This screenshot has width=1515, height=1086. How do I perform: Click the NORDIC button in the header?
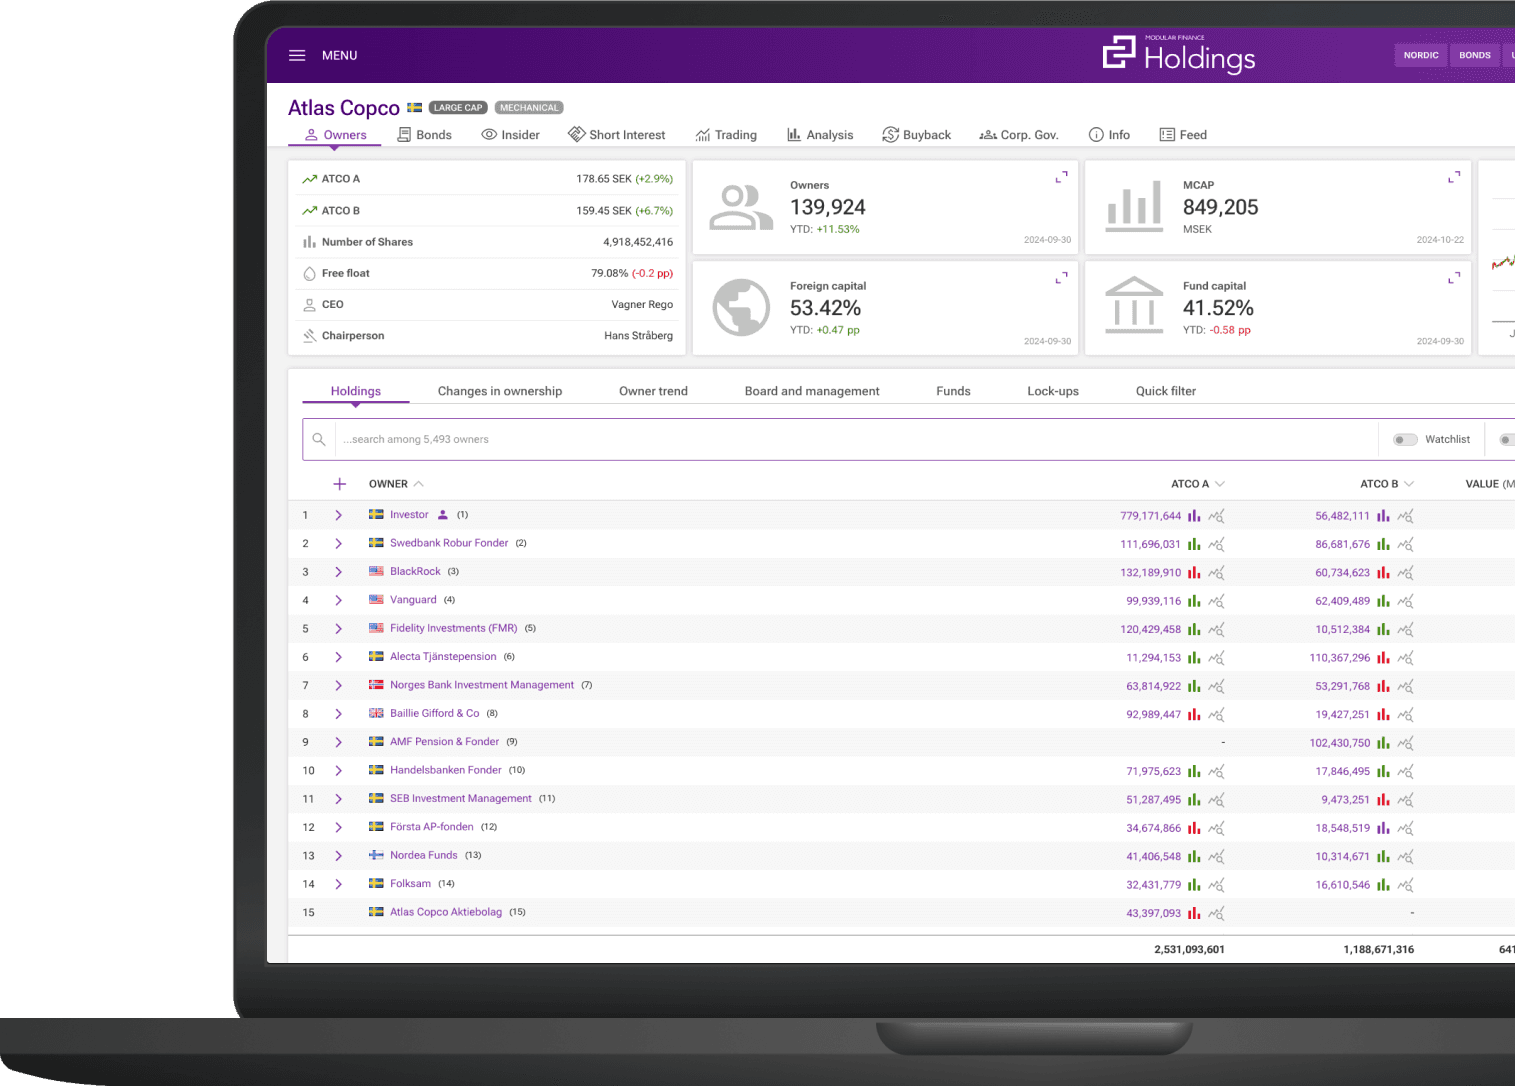(1420, 55)
